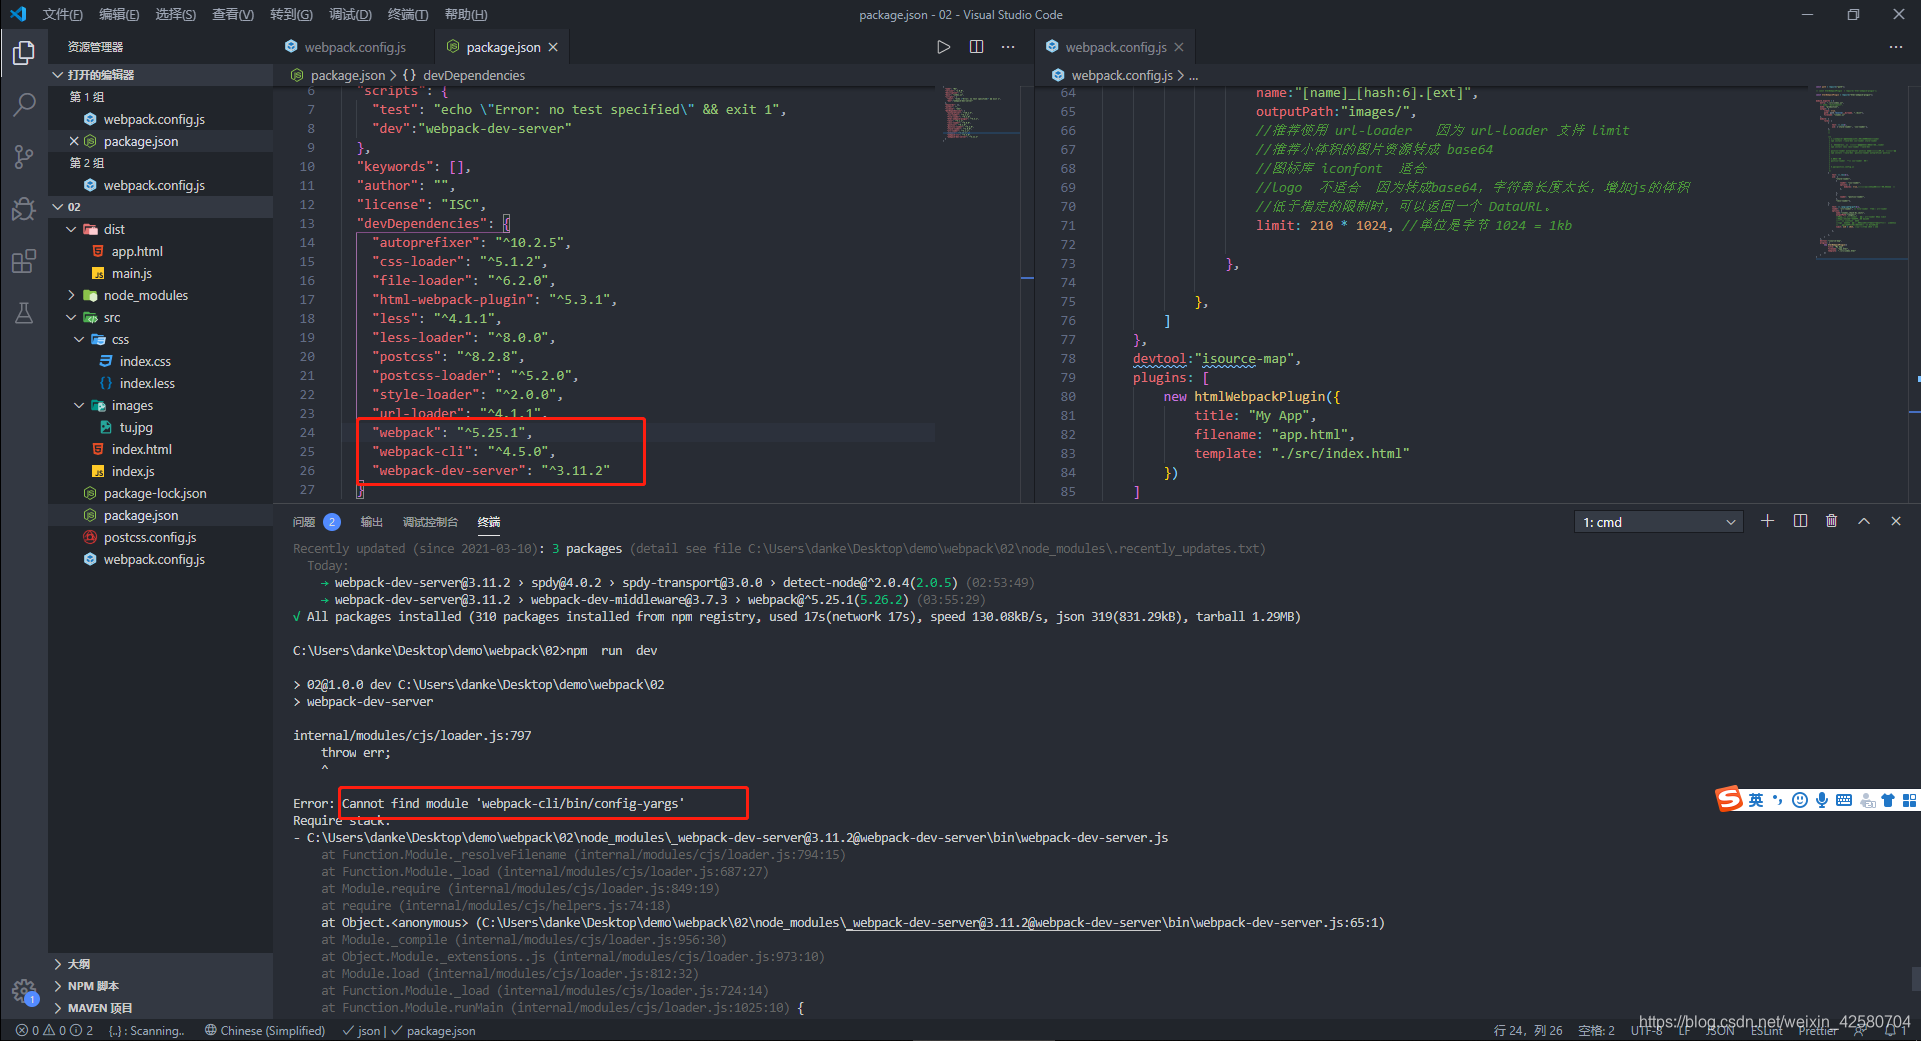Open the Terminal menu
The image size is (1921, 1041).
408,14
